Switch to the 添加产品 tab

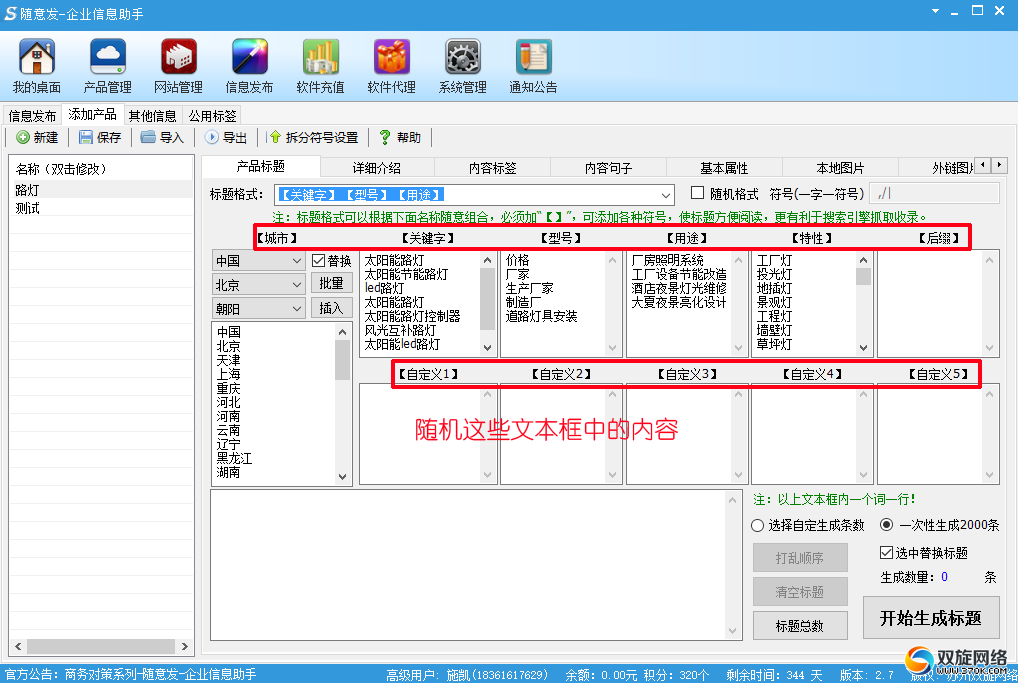[92, 114]
